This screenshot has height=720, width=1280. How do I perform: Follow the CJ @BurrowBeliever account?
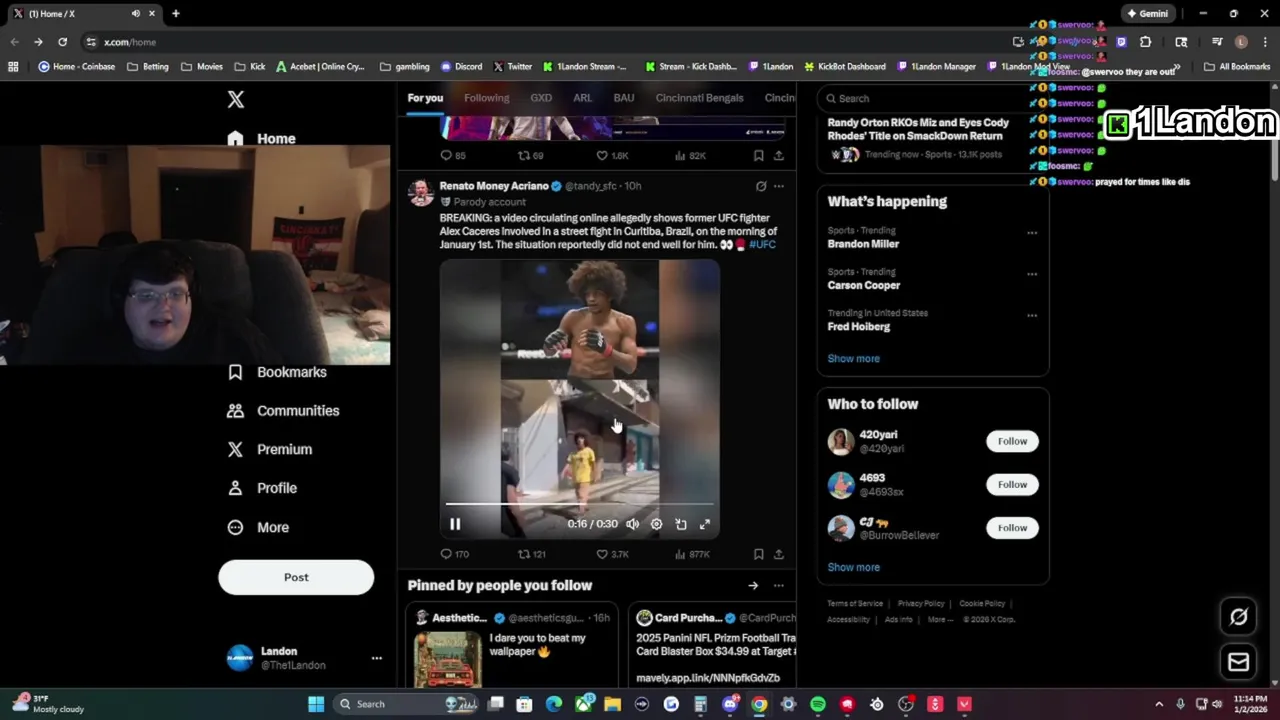(1012, 528)
